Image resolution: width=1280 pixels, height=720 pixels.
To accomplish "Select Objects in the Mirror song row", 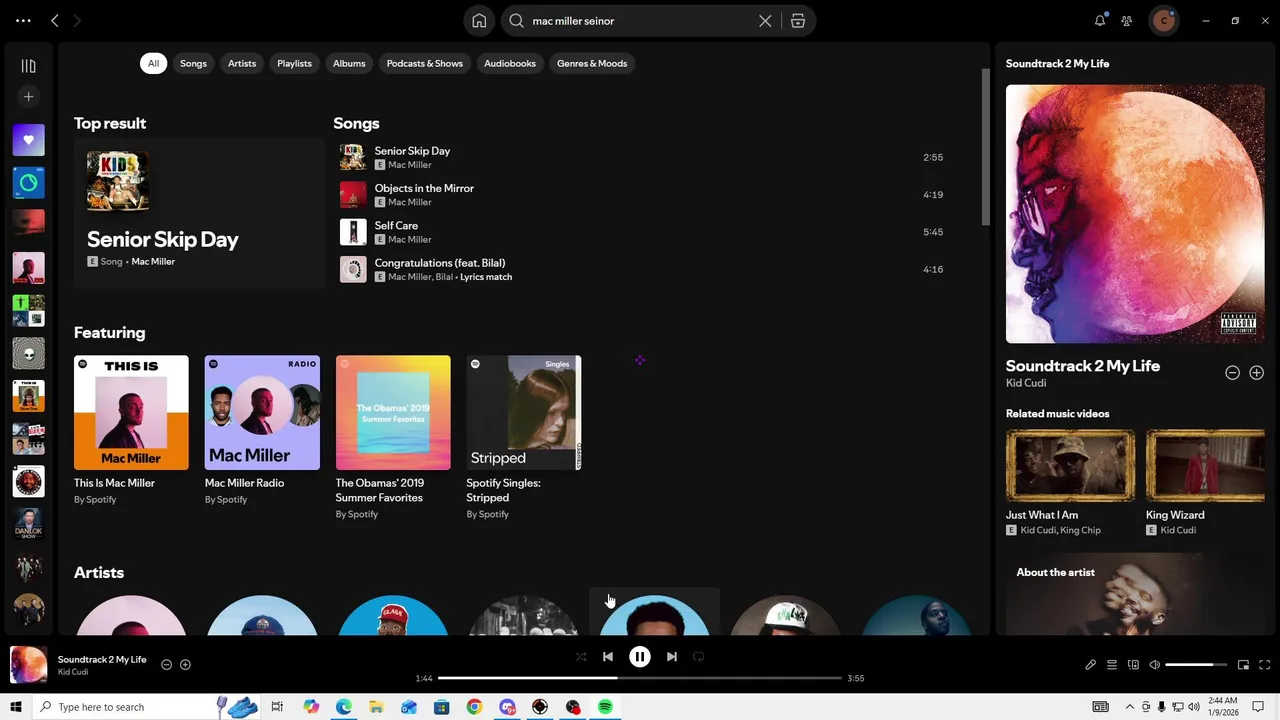I will (x=642, y=194).
